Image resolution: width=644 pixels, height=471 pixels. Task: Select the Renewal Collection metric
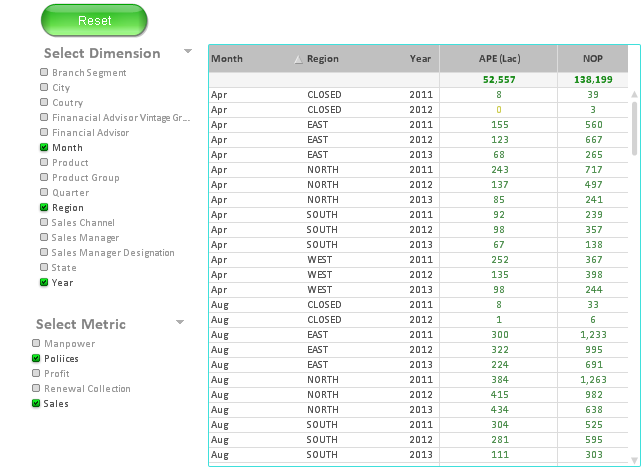click(x=37, y=389)
